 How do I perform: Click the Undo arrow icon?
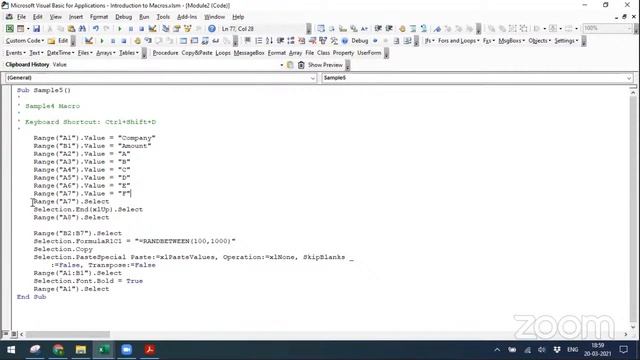pos(96,29)
